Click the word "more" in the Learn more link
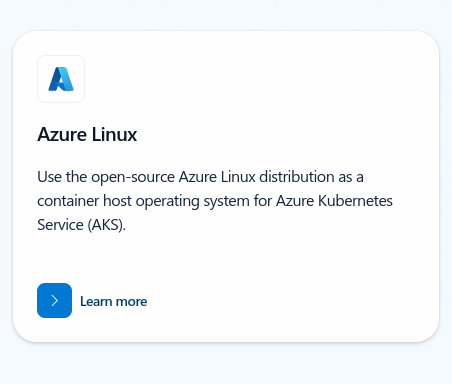 click(x=132, y=302)
